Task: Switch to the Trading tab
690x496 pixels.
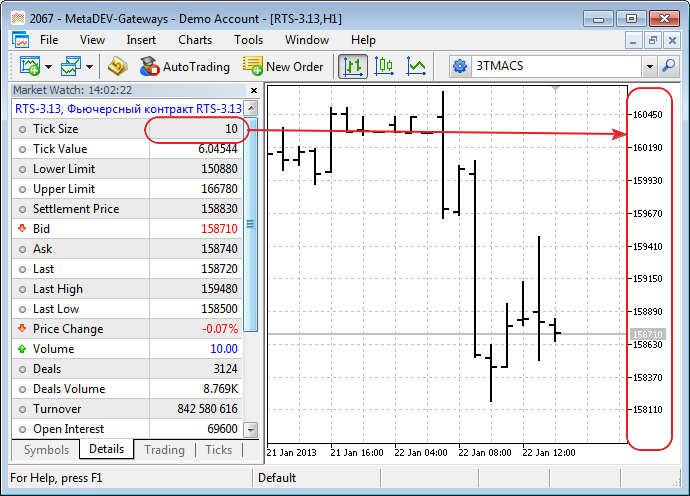Action: coord(165,450)
